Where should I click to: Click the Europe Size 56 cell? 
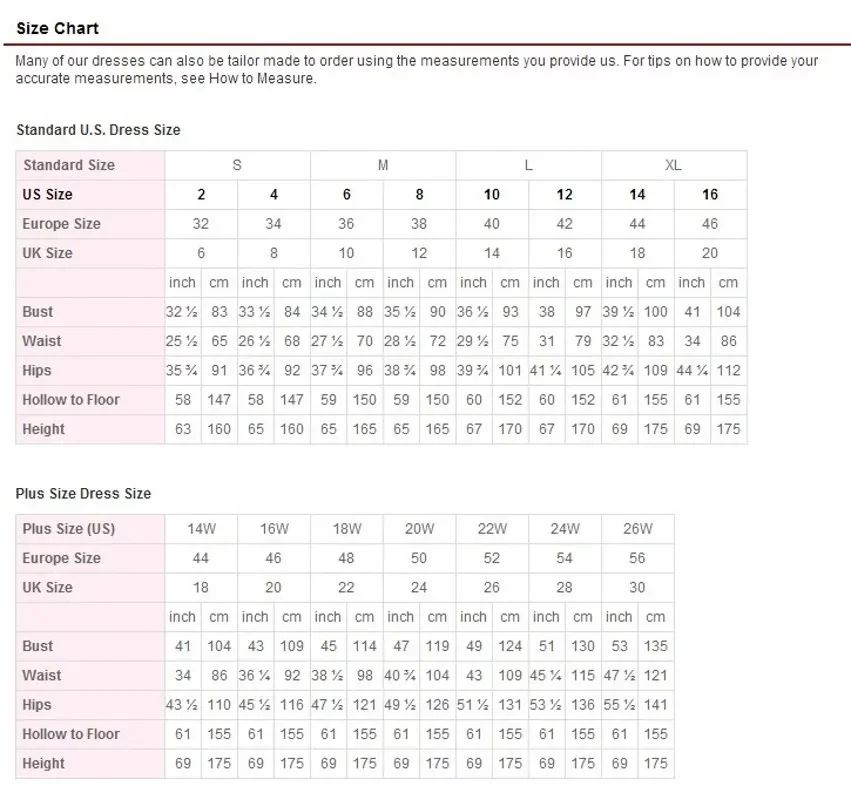point(637,558)
